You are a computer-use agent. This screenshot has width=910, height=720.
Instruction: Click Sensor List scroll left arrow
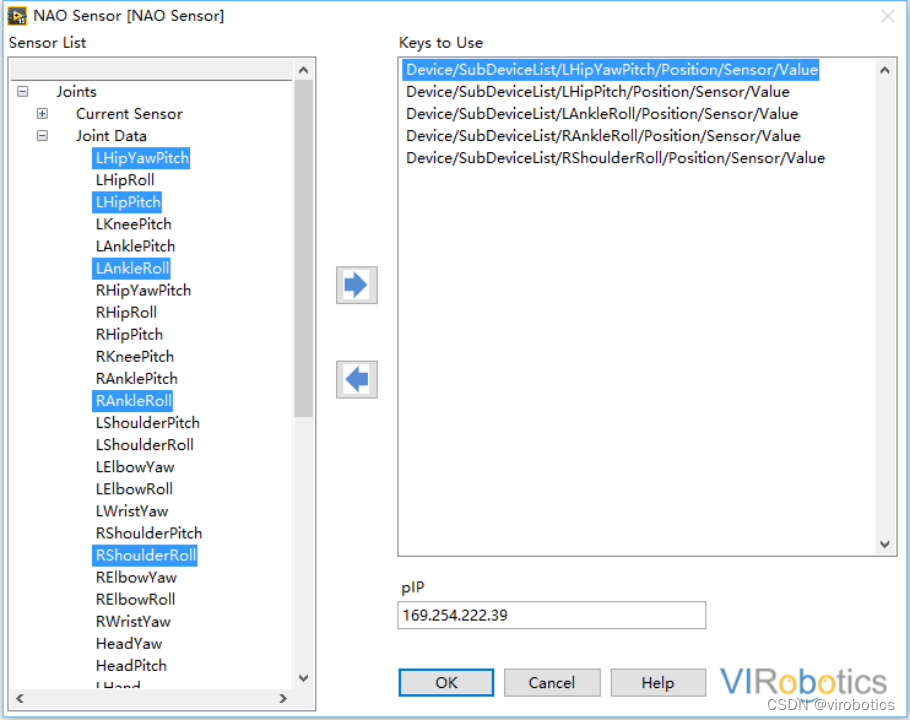coord(20,699)
